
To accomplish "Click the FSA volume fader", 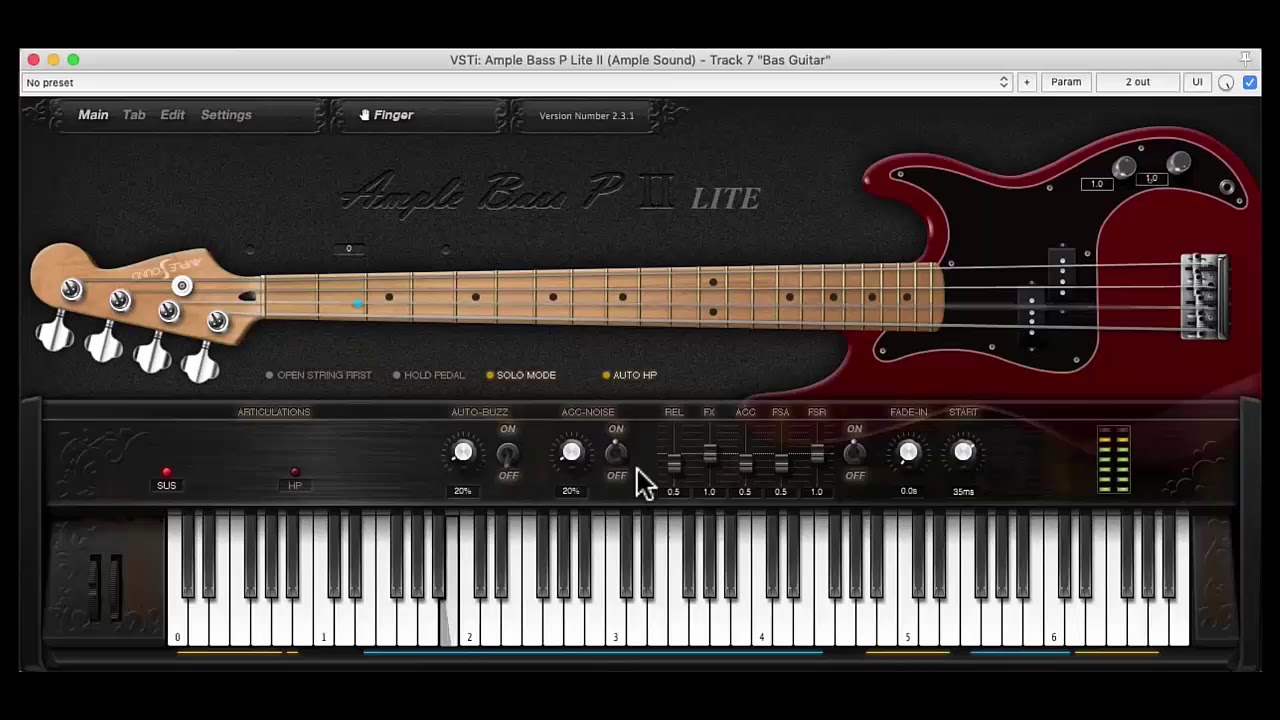I will (781, 463).
